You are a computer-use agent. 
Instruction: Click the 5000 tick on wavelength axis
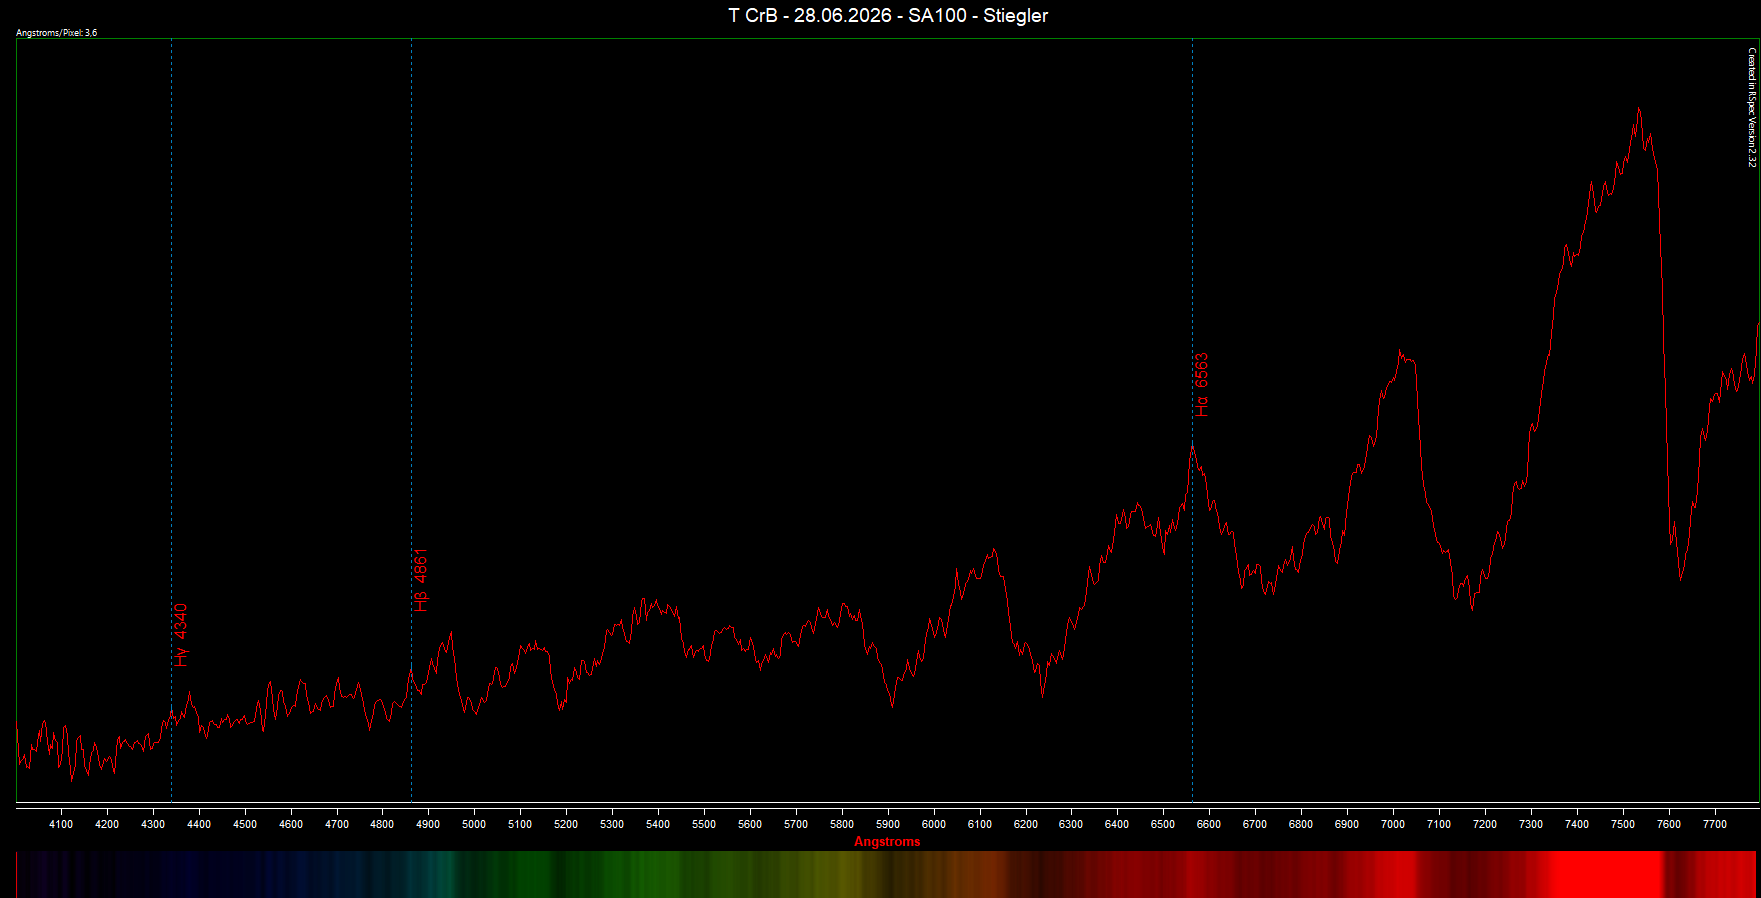(474, 824)
